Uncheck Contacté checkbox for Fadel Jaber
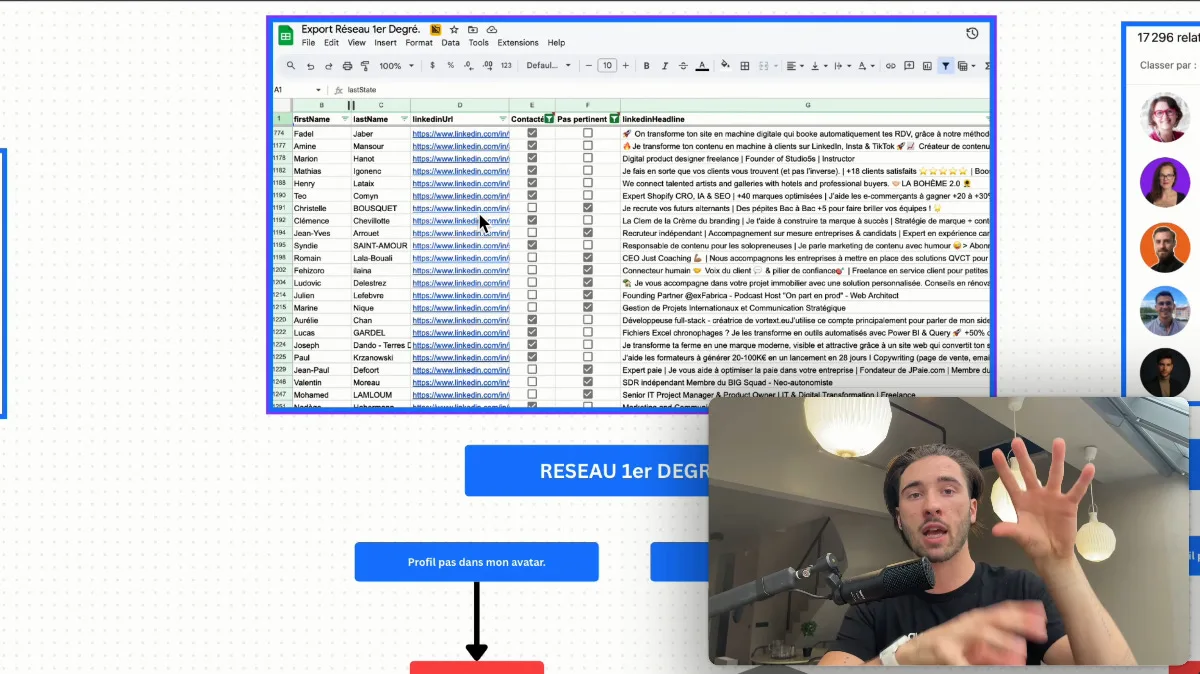Image resolution: width=1200 pixels, height=674 pixels. click(532, 133)
